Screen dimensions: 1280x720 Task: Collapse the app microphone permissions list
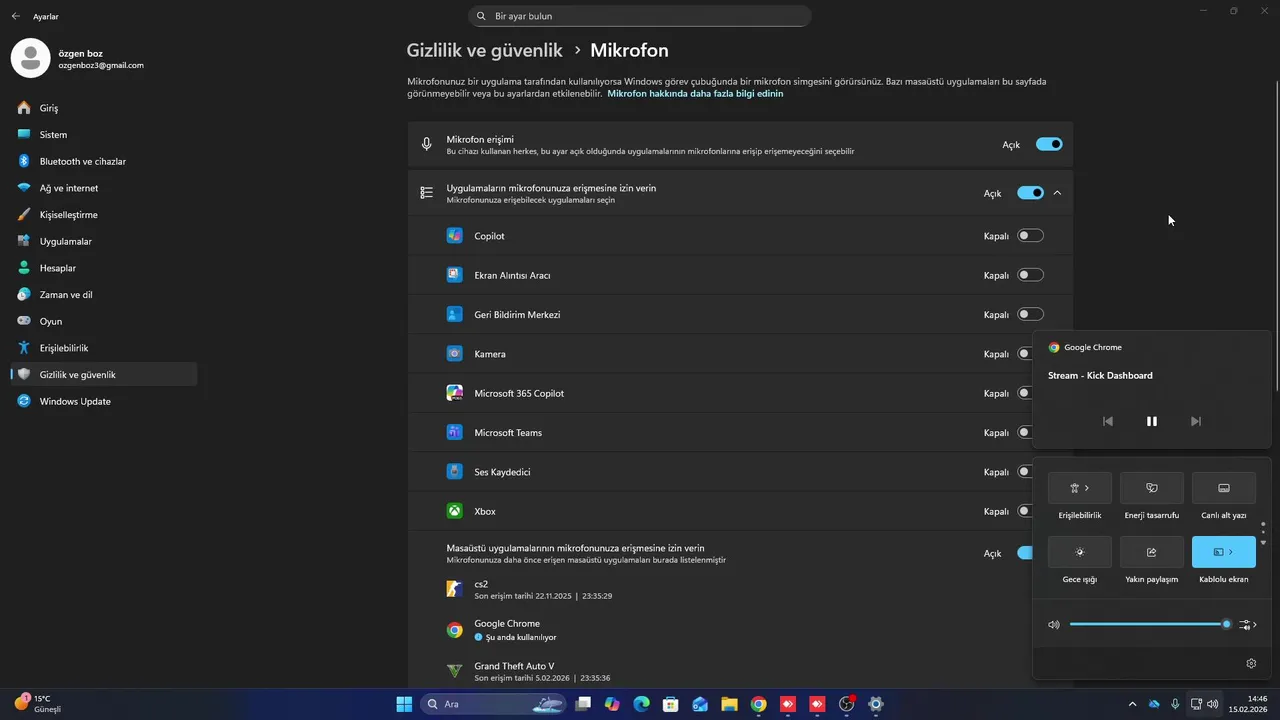coord(1057,193)
